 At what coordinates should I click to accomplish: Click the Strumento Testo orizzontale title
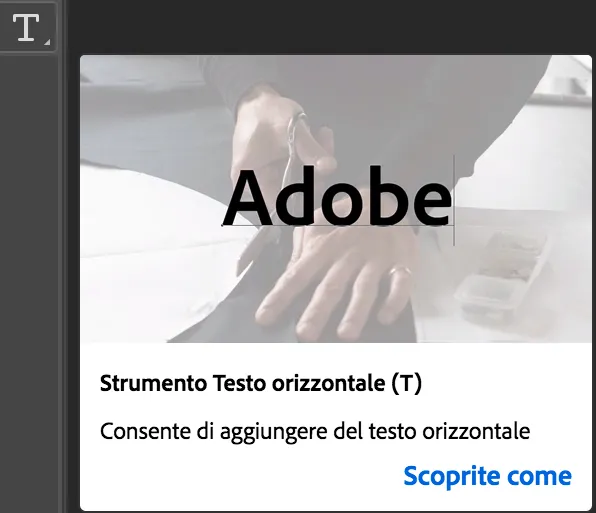[x=261, y=383]
